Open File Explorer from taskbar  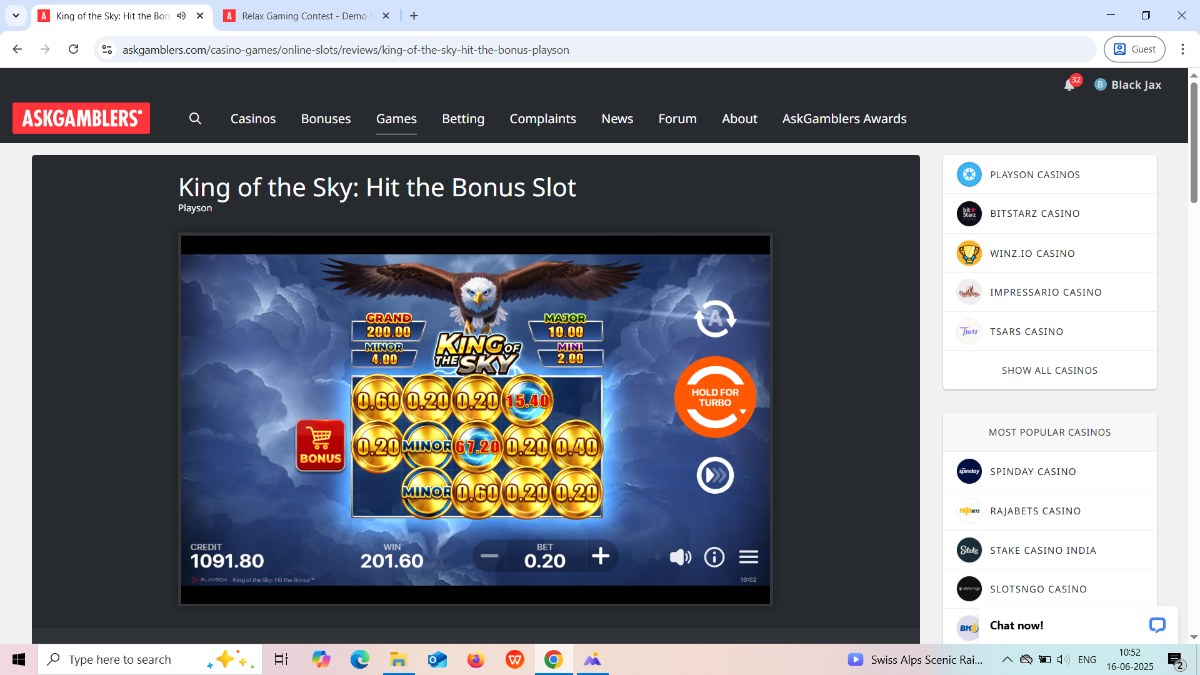click(x=398, y=659)
